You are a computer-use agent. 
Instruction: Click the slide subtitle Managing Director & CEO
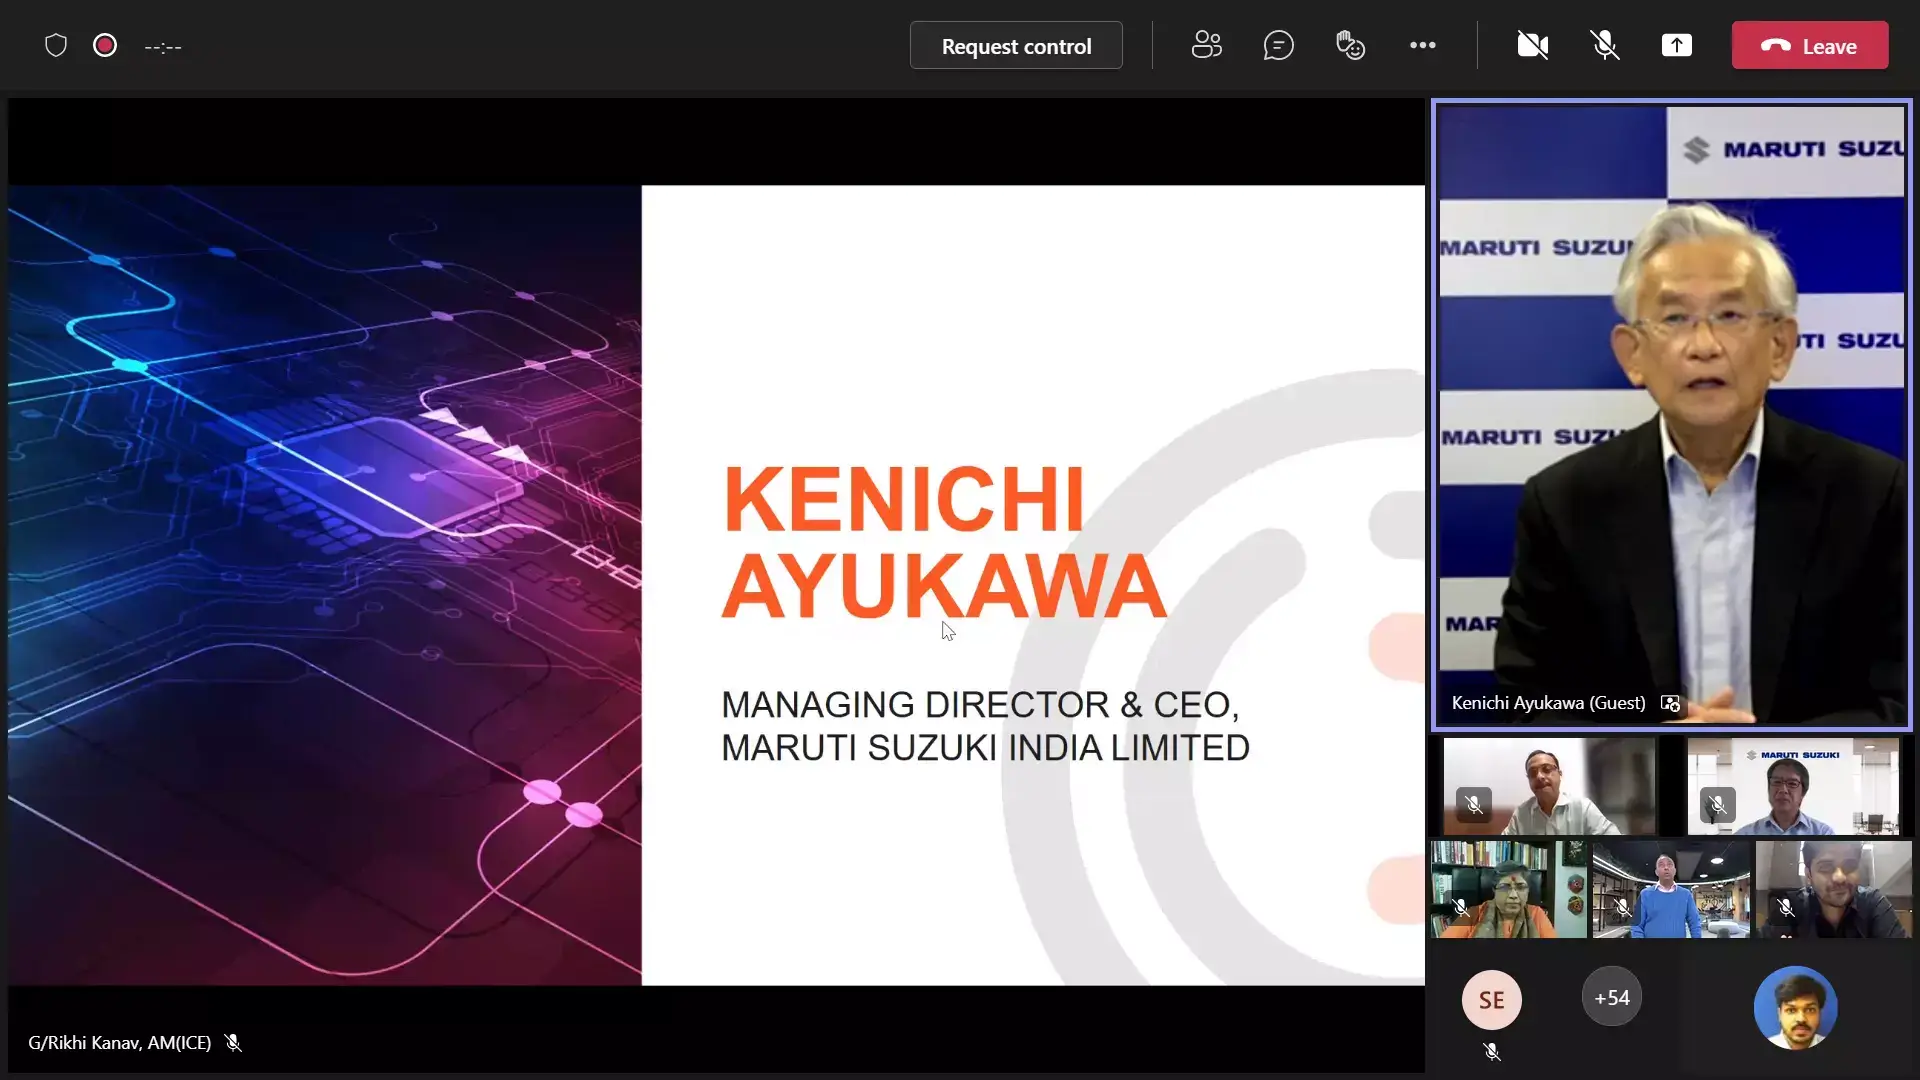(x=985, y=726)
